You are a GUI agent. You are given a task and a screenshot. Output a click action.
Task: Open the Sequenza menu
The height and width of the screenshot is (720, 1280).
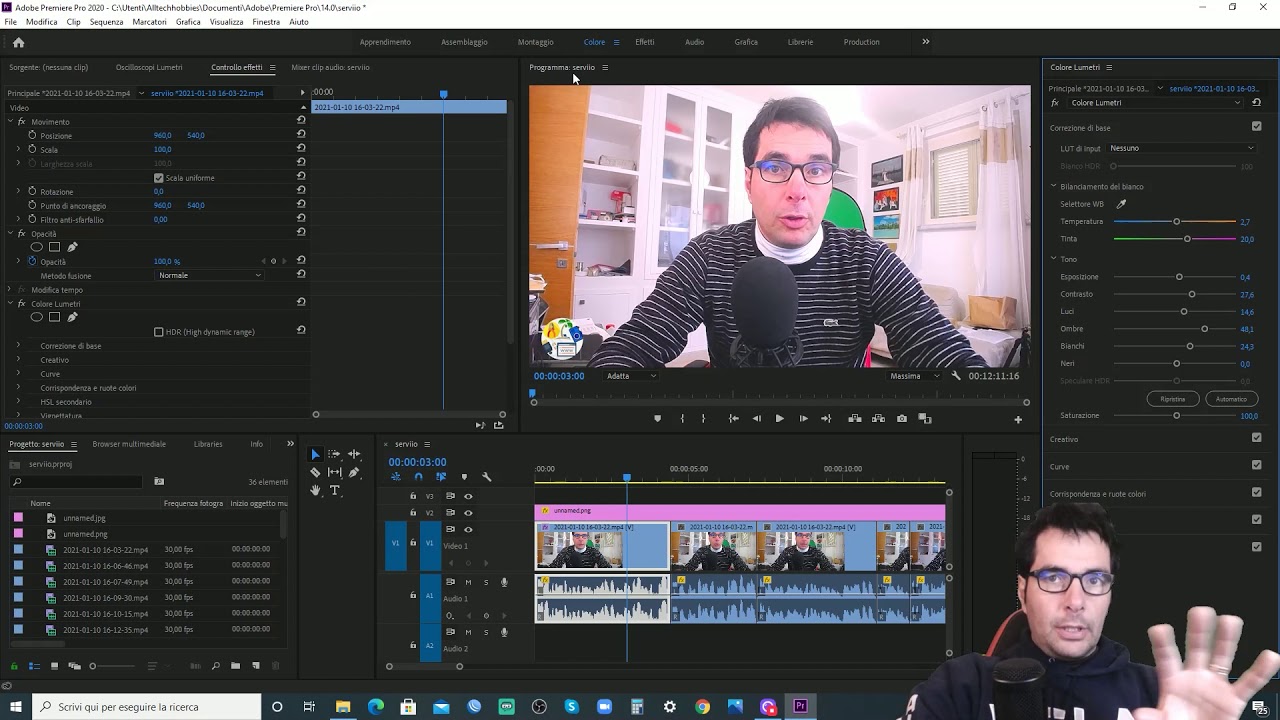pos(106,22)
